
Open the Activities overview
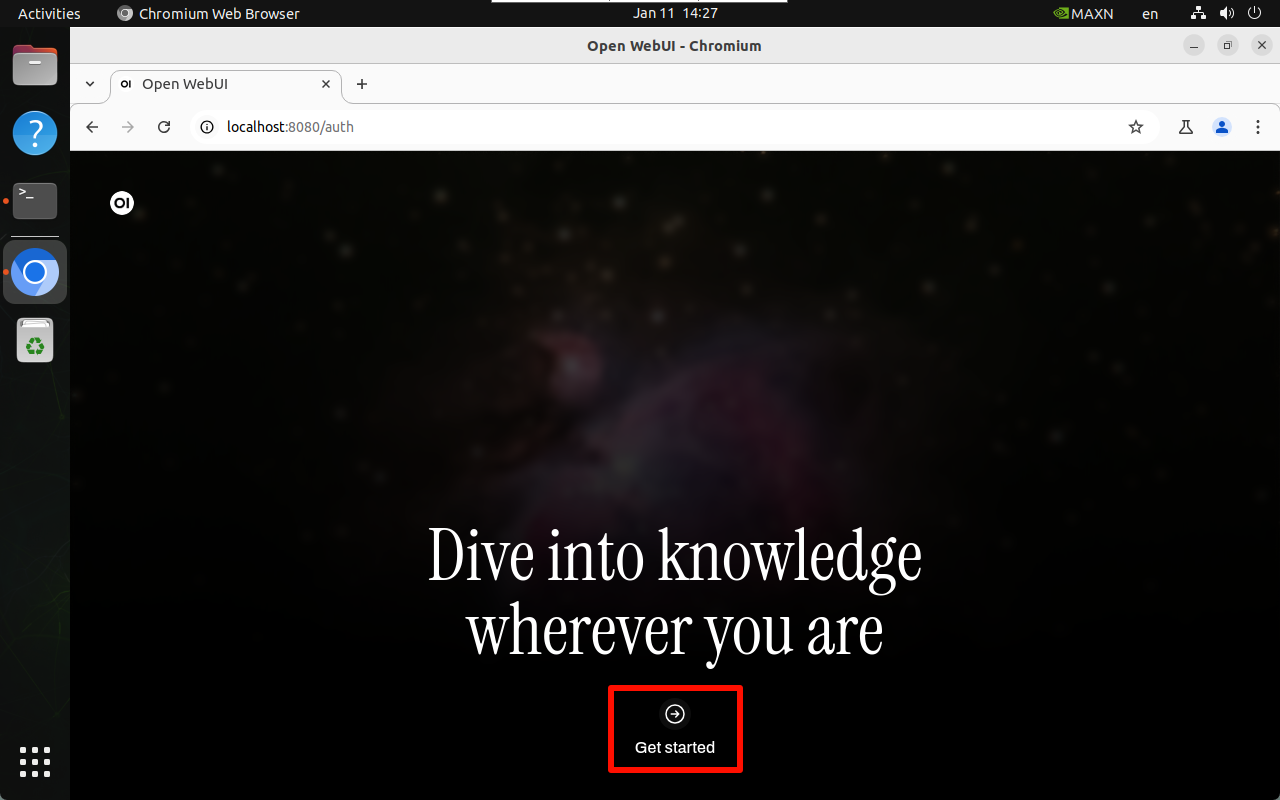(48, 13)
